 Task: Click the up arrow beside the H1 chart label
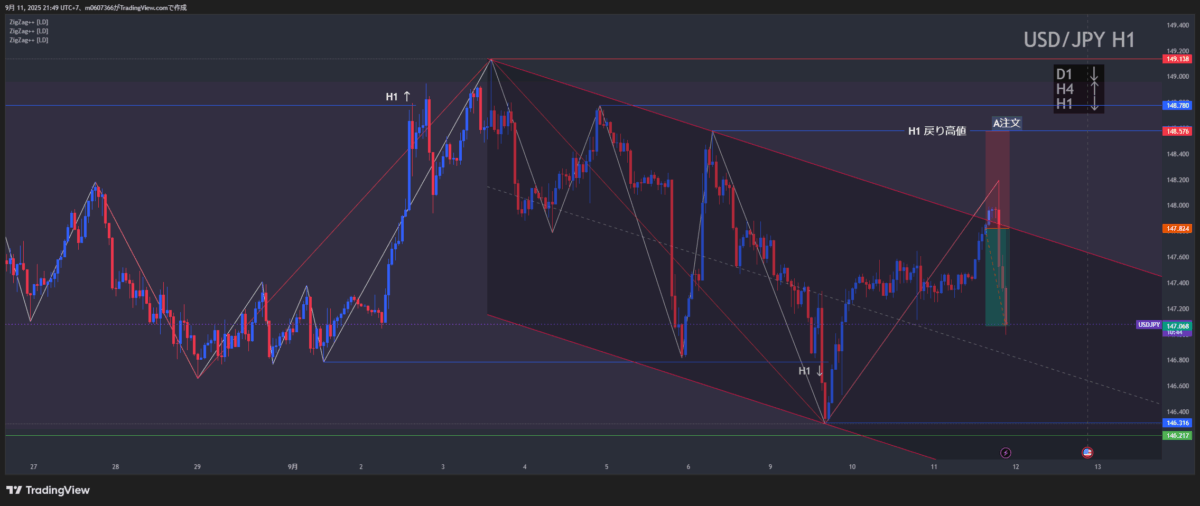pyautogui.click(x=407, y=97)
